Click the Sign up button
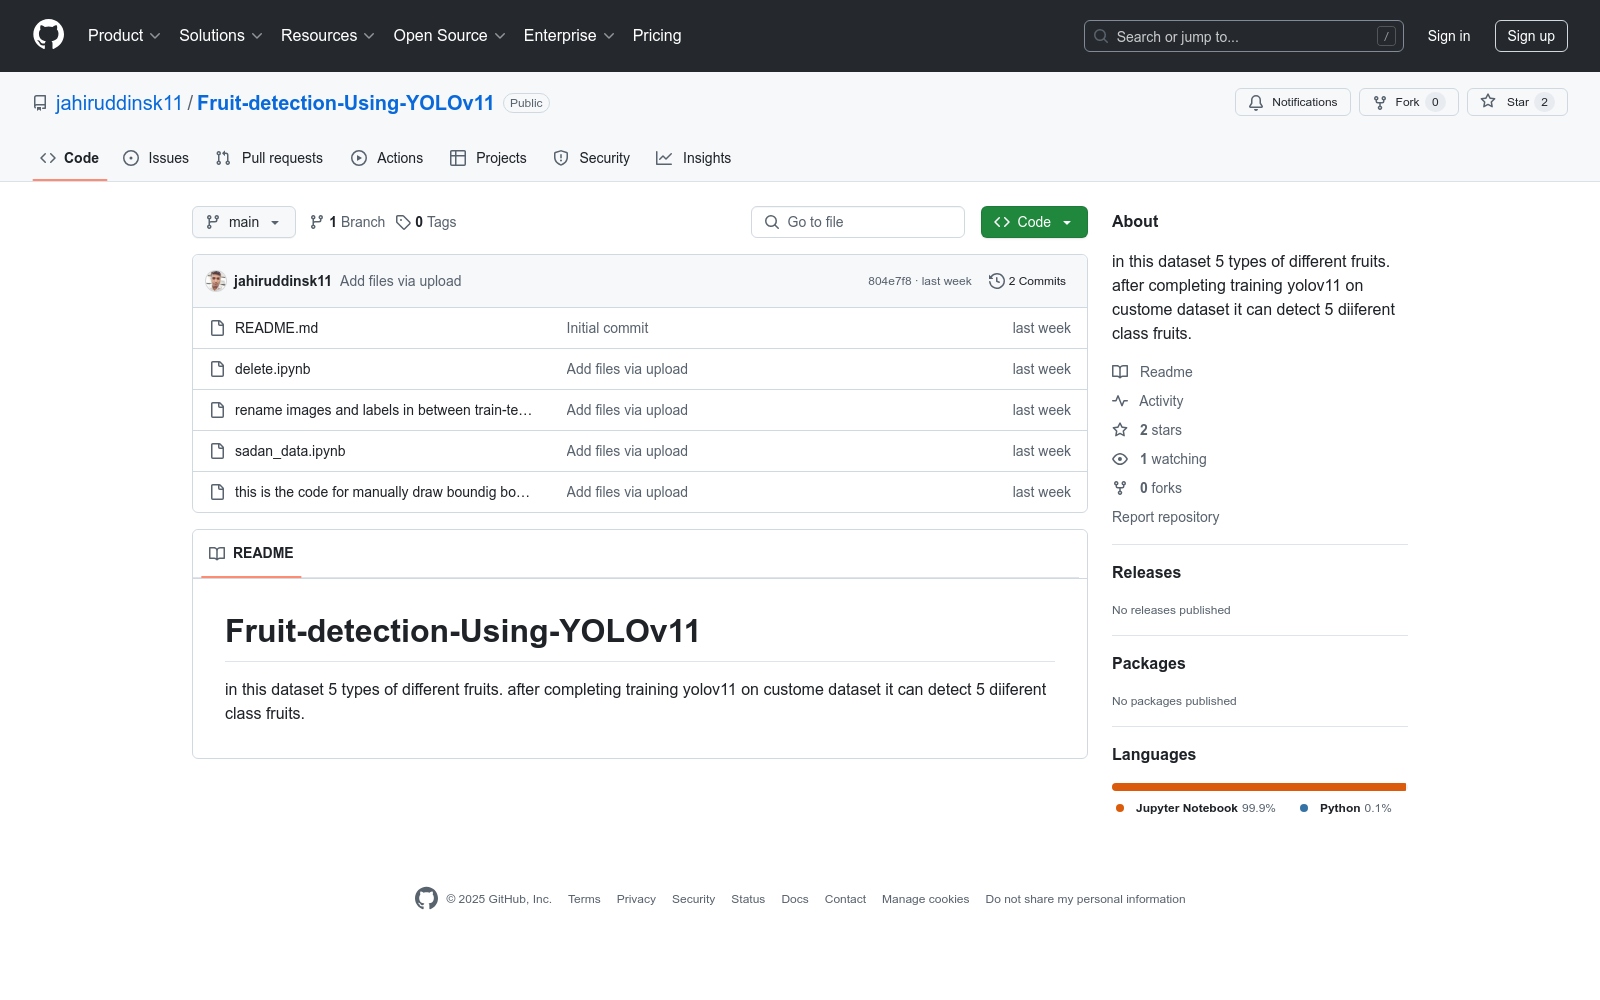 click(1531, 35)
